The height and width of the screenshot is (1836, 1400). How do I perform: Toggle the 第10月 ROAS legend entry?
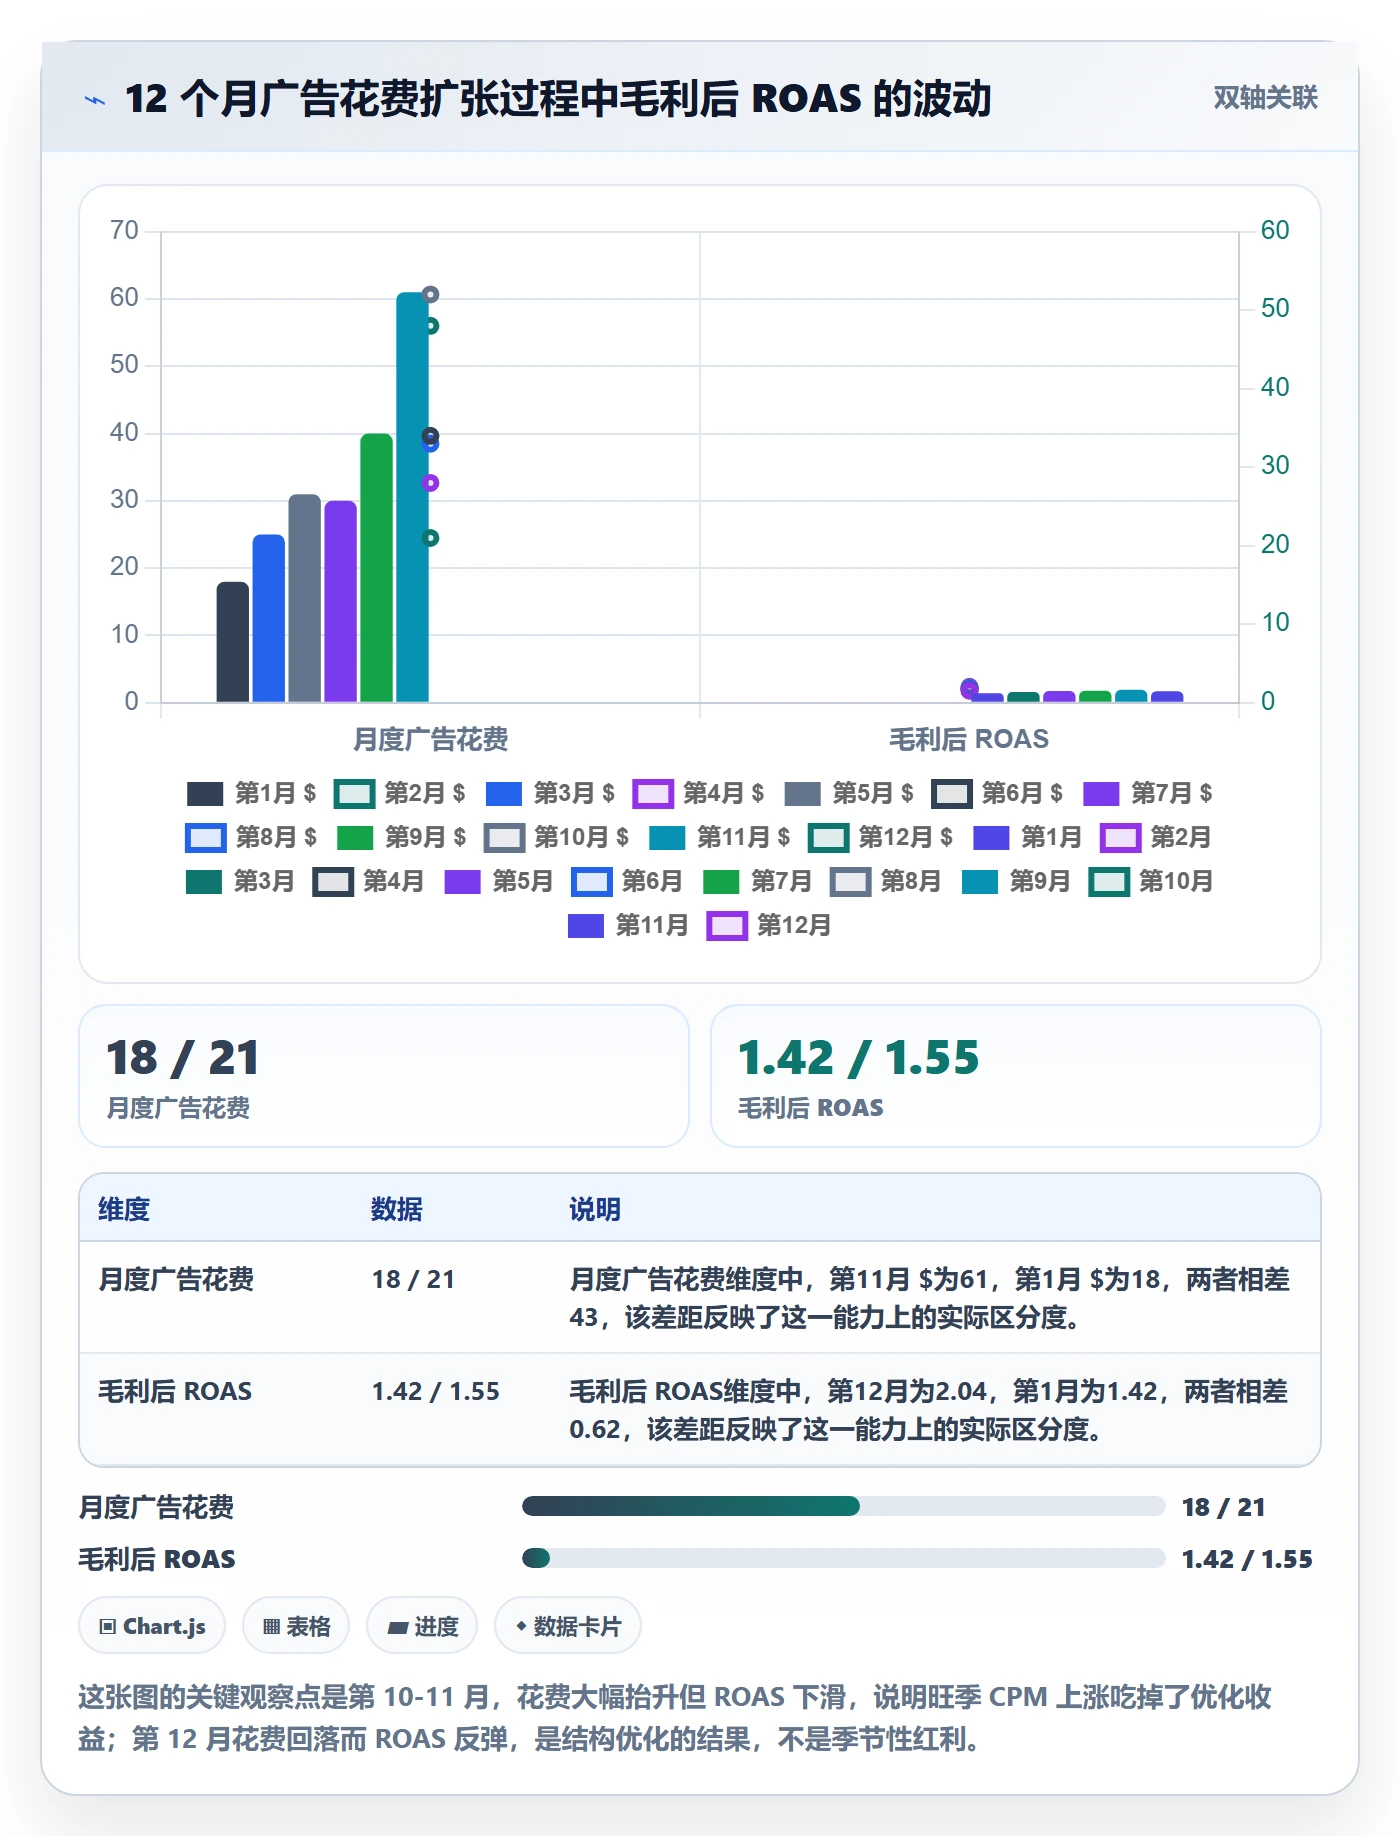[x=1151, y=882]
